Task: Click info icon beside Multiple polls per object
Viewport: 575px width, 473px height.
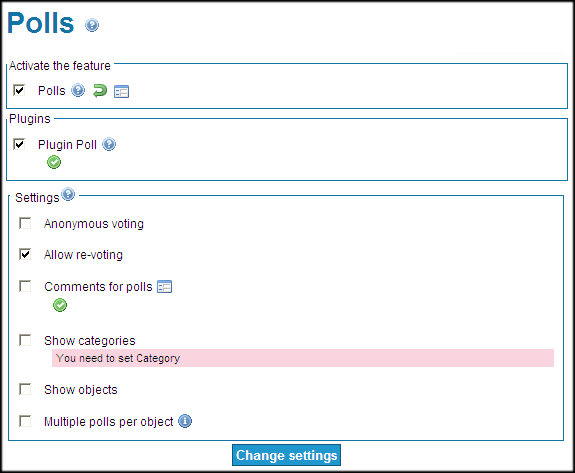Action: click(185, 421)
